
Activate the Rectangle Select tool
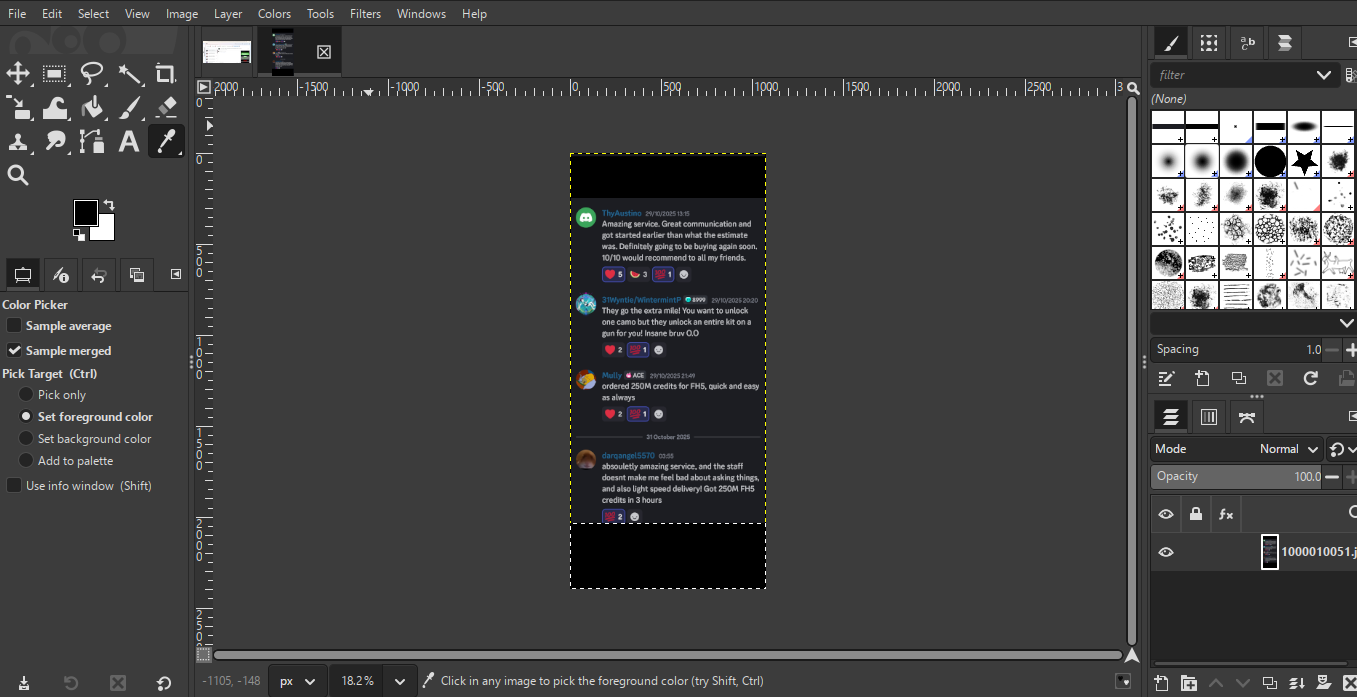[54, 73]
